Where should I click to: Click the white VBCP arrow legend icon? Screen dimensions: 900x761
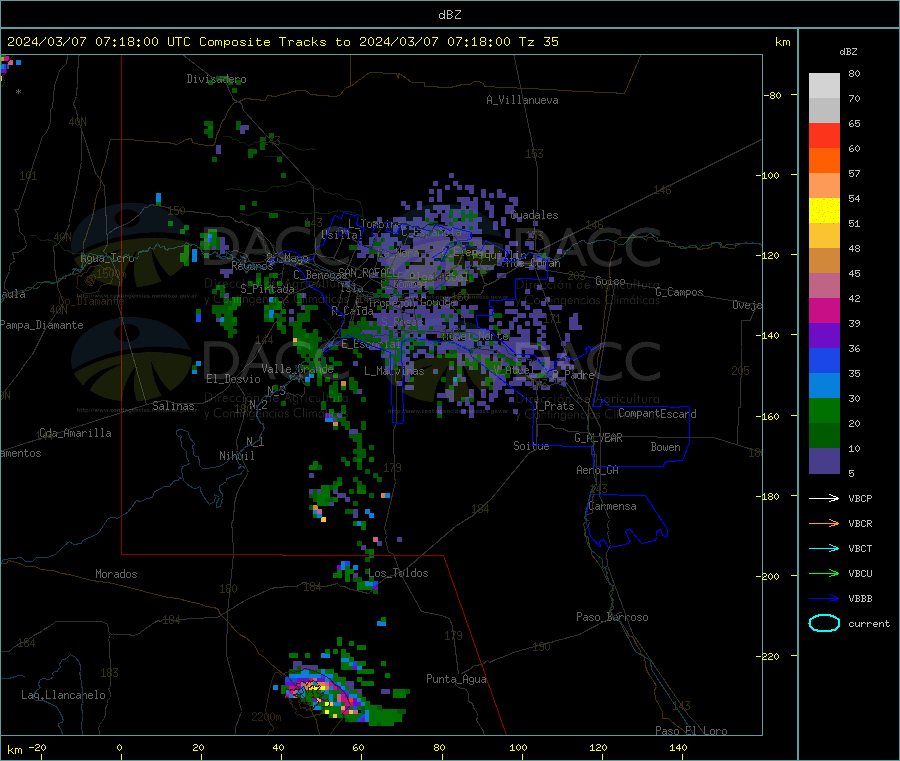tap(824, 498)
